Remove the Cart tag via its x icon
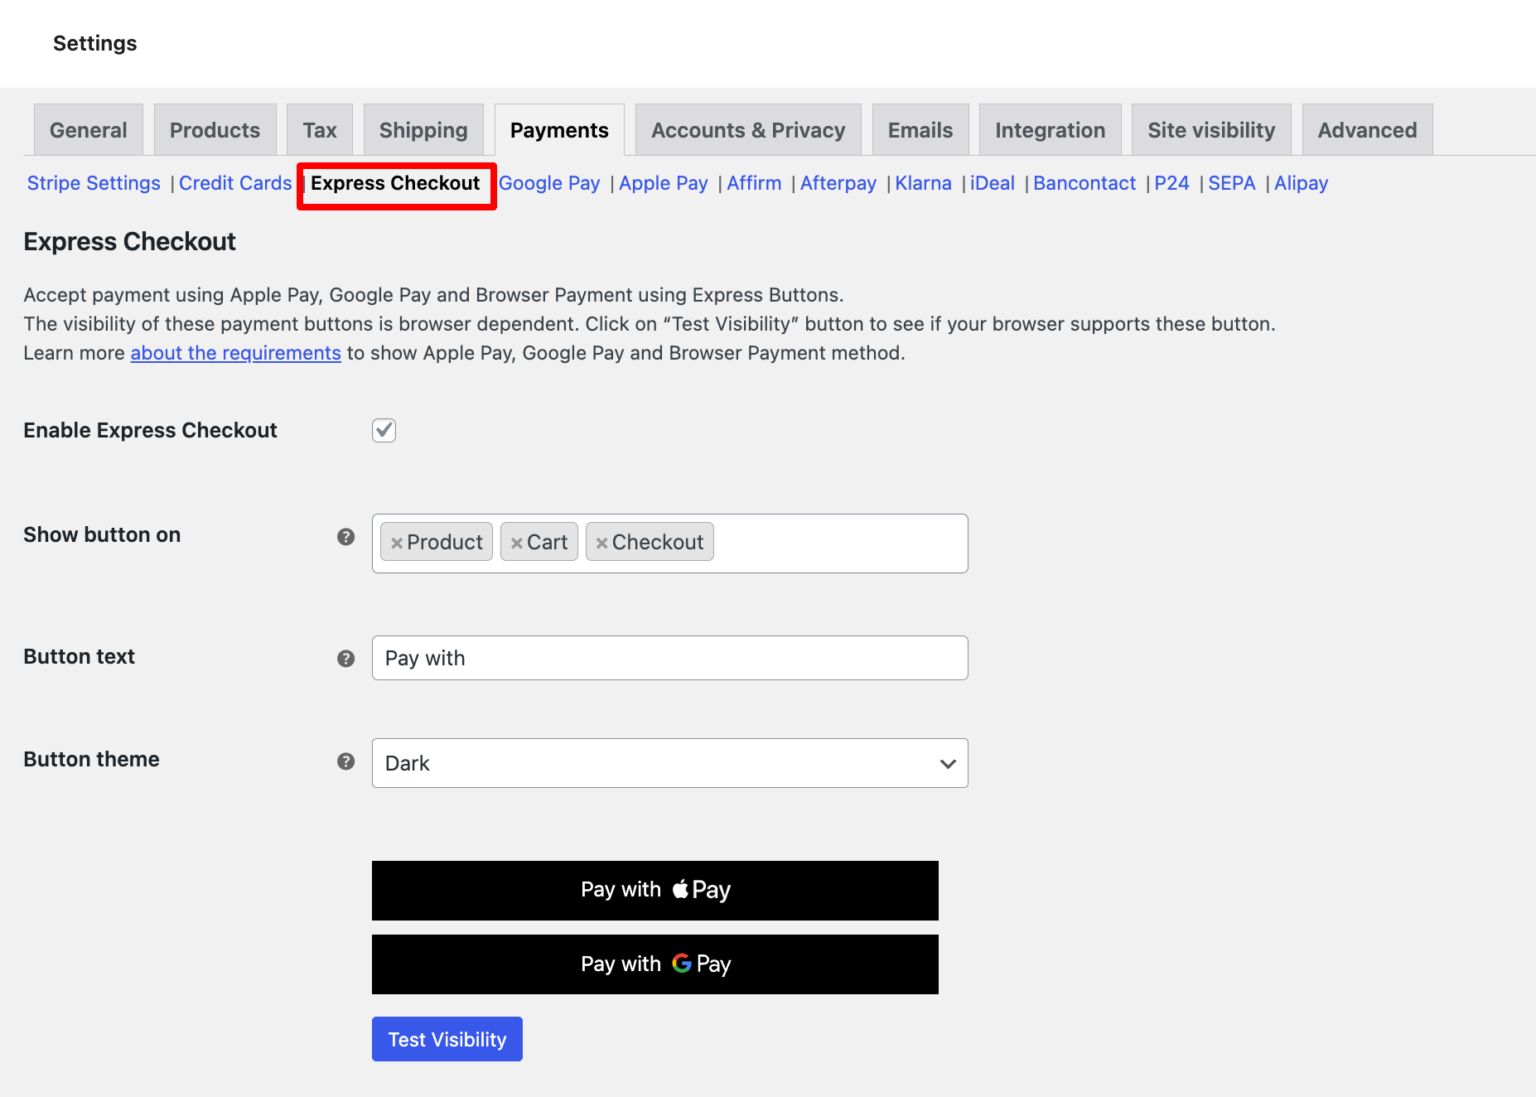Screen dimensions: 1536x1097 (x=517, y=542)
